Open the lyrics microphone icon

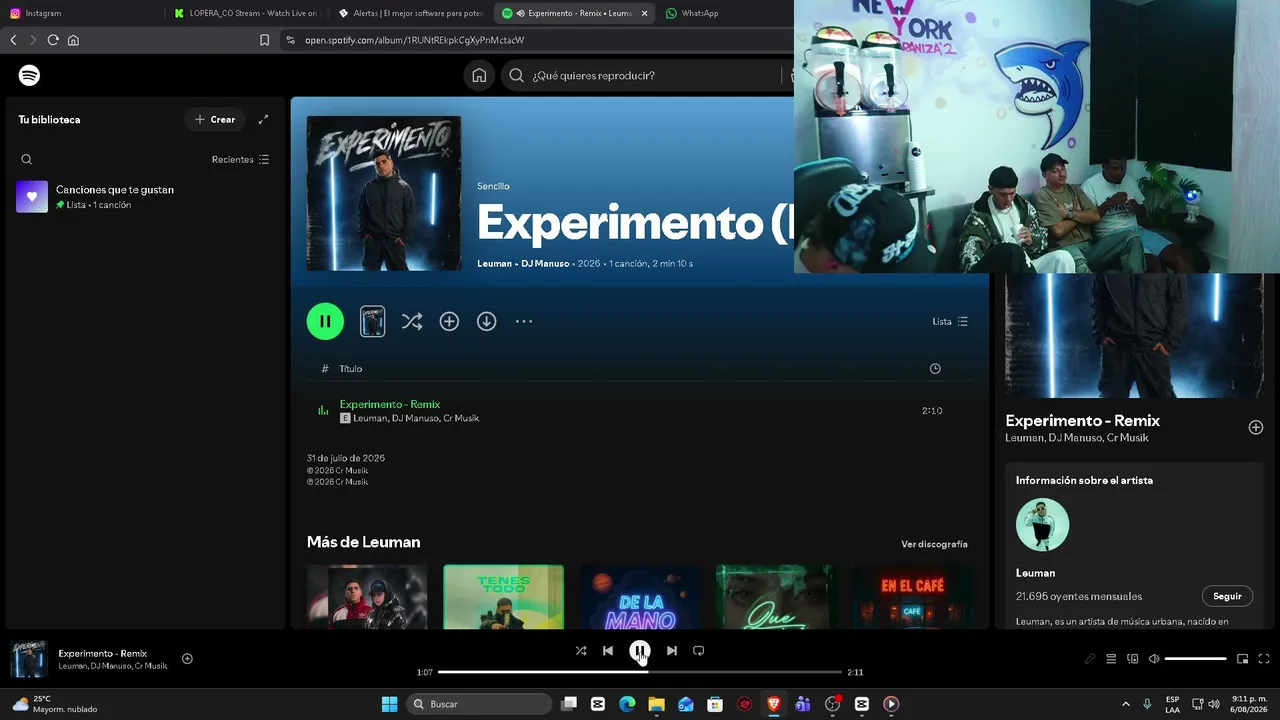pyautogui.click(x=1090, y=659)
